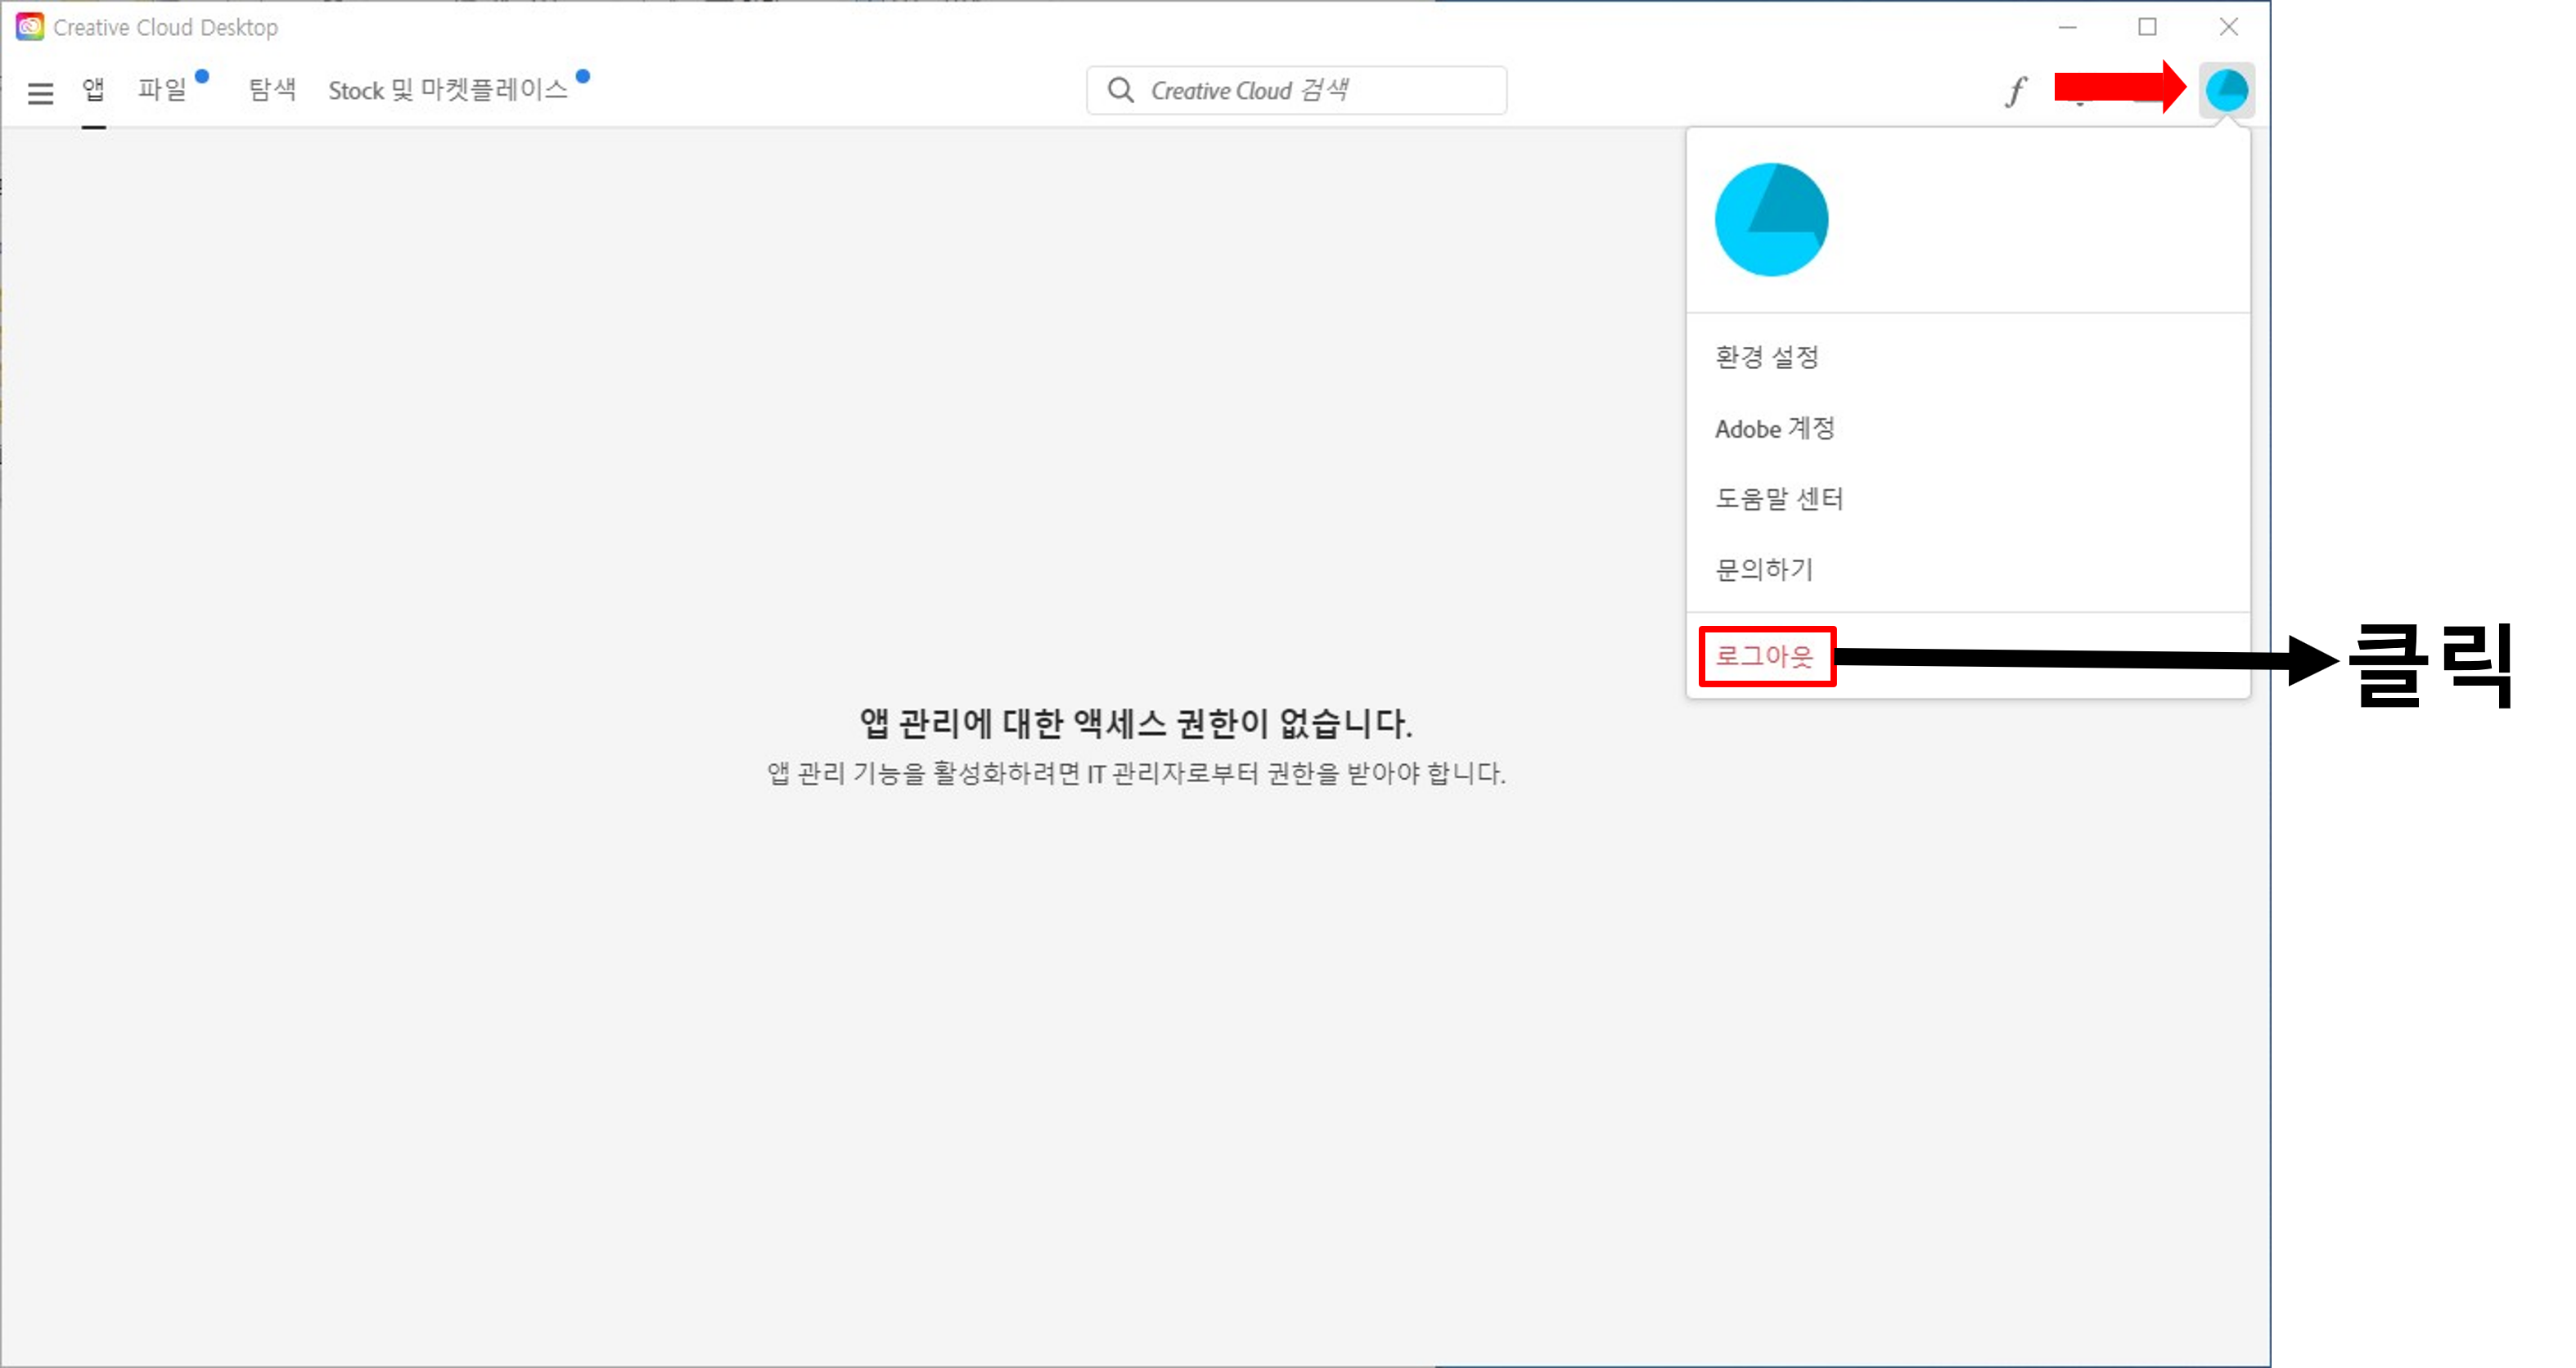Click the Creative Cloud Desktop title text
The width and height of the screenshot is (2576, 1368).
coord(165,27)
